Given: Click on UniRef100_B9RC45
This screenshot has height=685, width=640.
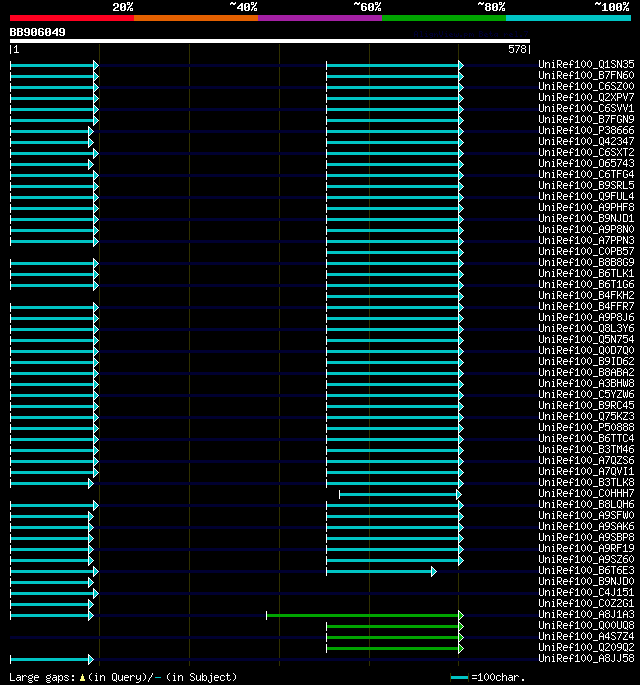Looking at the screenshot, I should pyautogui.click(x=586, y=405).
